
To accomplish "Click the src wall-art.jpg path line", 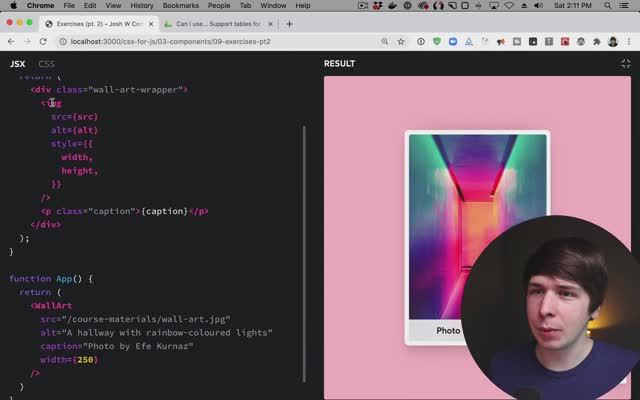I will (x=135, y=319).
